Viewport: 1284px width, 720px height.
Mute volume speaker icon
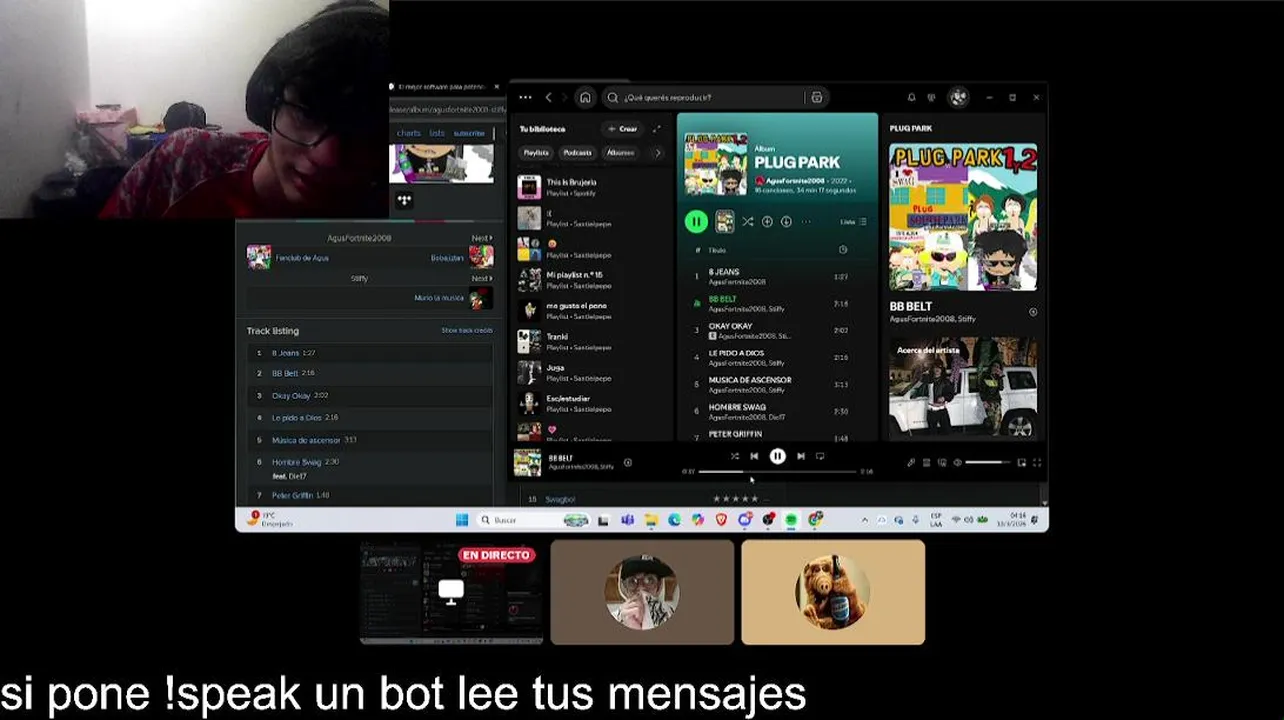957,462
